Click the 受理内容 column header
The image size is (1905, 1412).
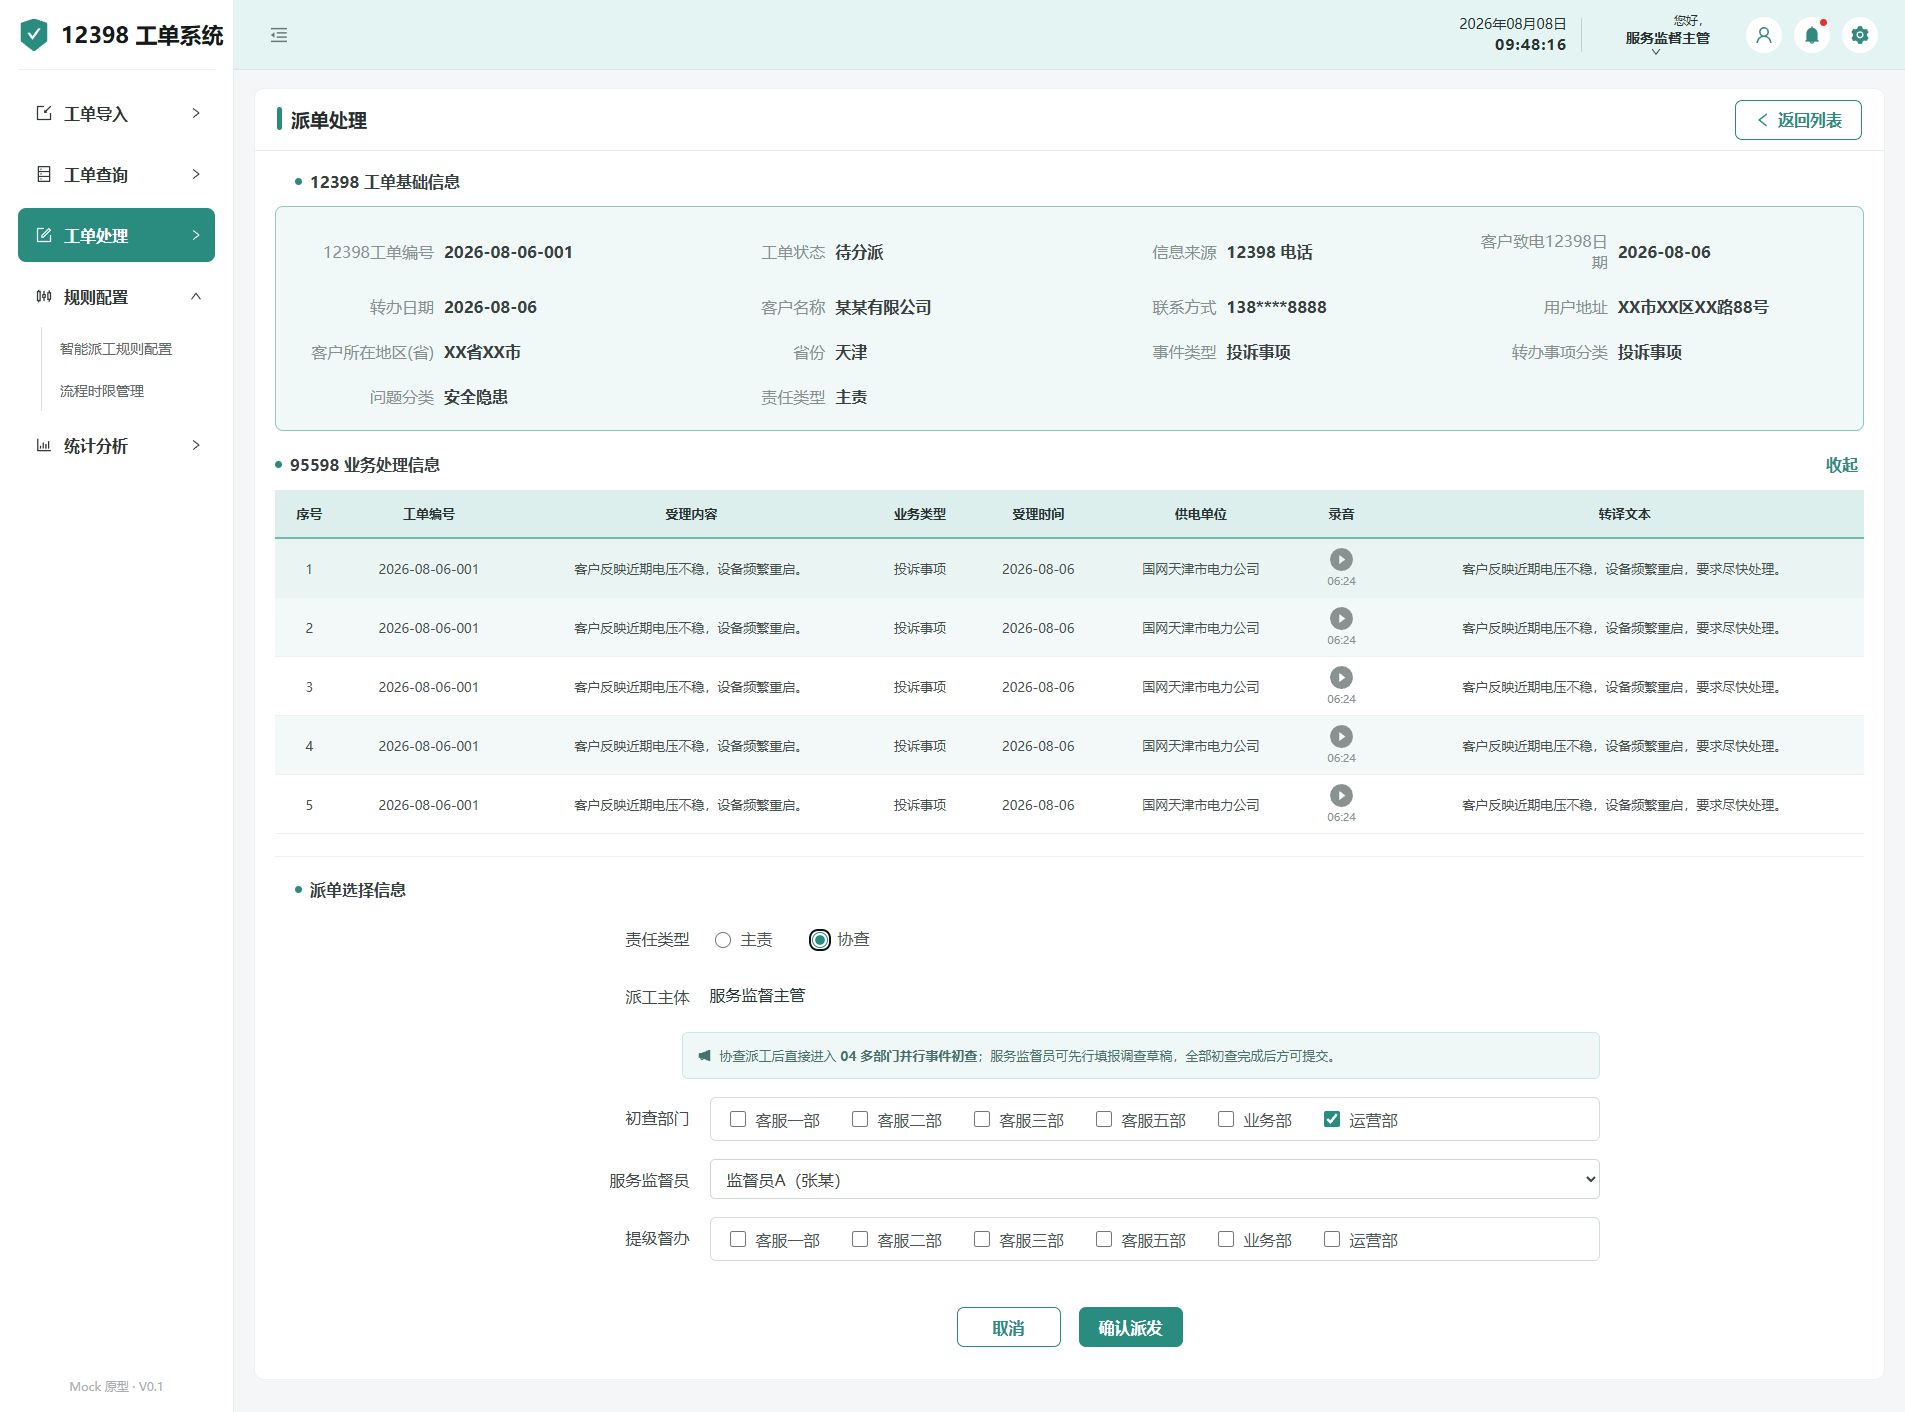pos(691,514)
